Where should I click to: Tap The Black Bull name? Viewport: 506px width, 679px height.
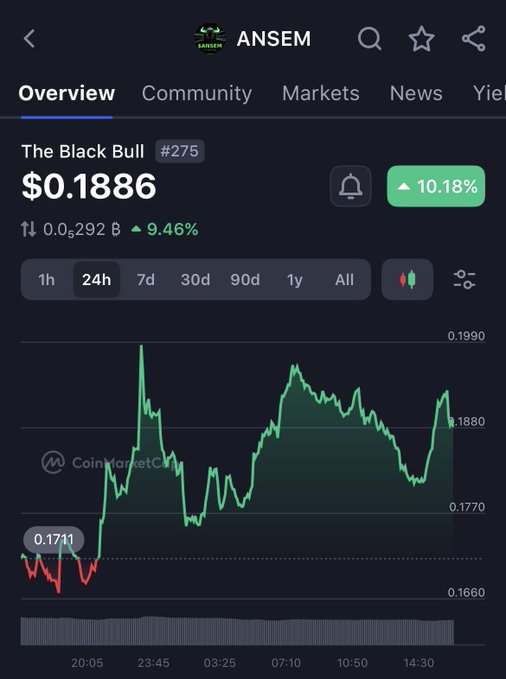83,151
